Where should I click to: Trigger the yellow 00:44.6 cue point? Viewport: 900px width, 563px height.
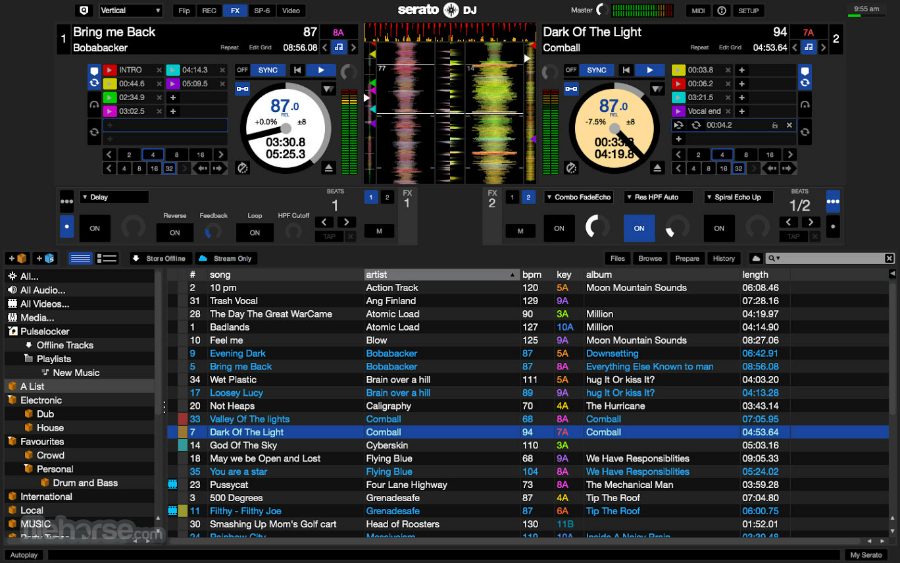[110, 84]
